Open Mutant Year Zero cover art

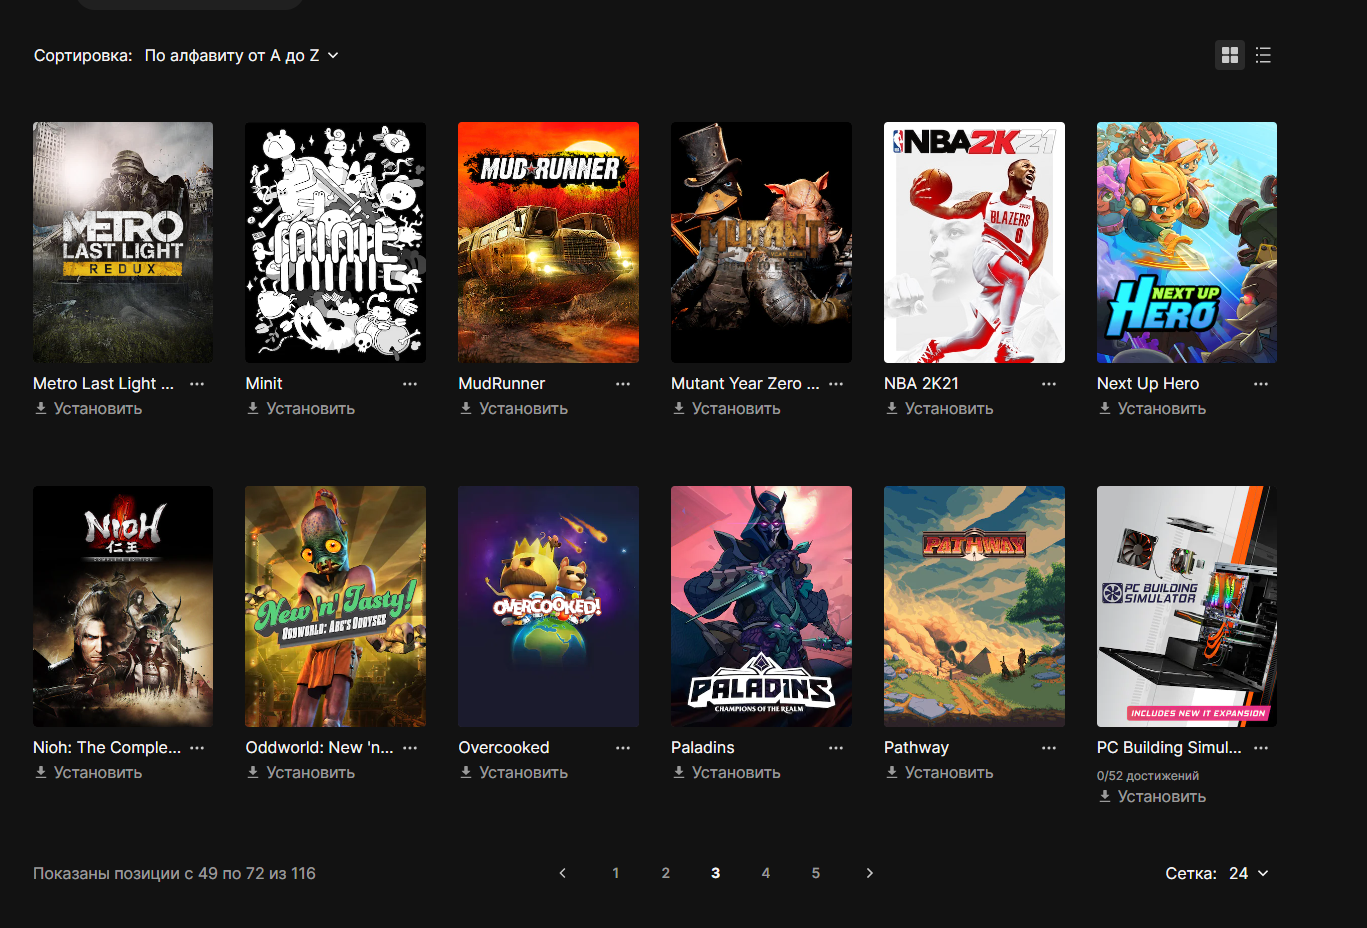761,242
